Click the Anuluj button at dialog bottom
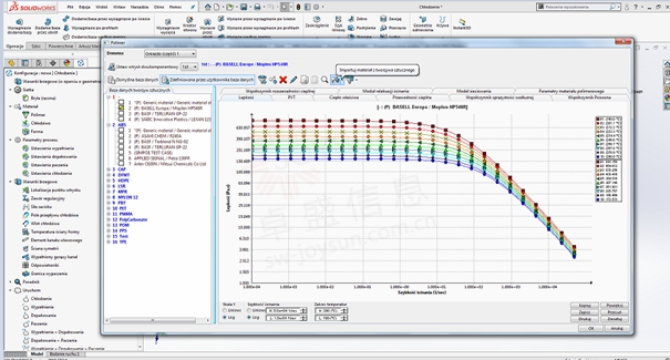This screenshot has width=670, height=360. tap(617, 328)
